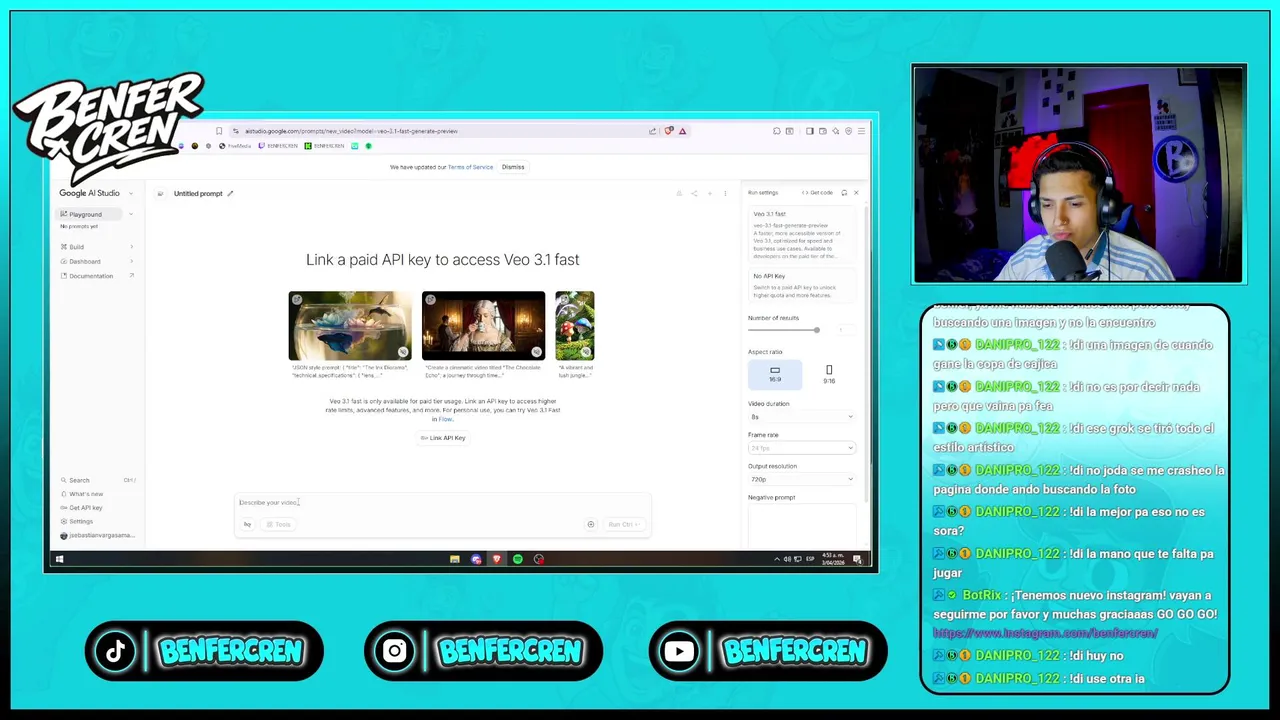This screenshot has width=1280, height=720.
Task: Select the fish bowl sample video thumbnail
Action: pos(350,326)
